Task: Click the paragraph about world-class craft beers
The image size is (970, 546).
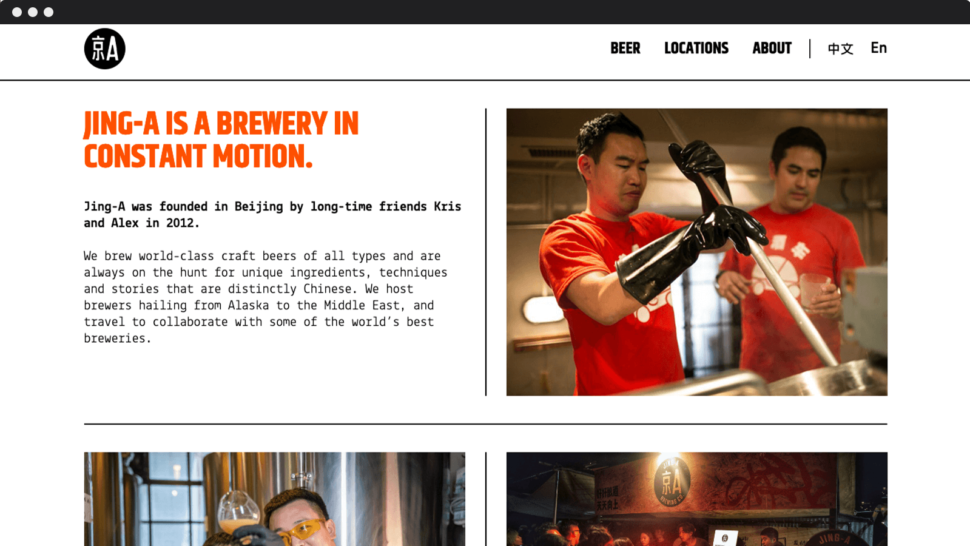Action: click(266, 297)
